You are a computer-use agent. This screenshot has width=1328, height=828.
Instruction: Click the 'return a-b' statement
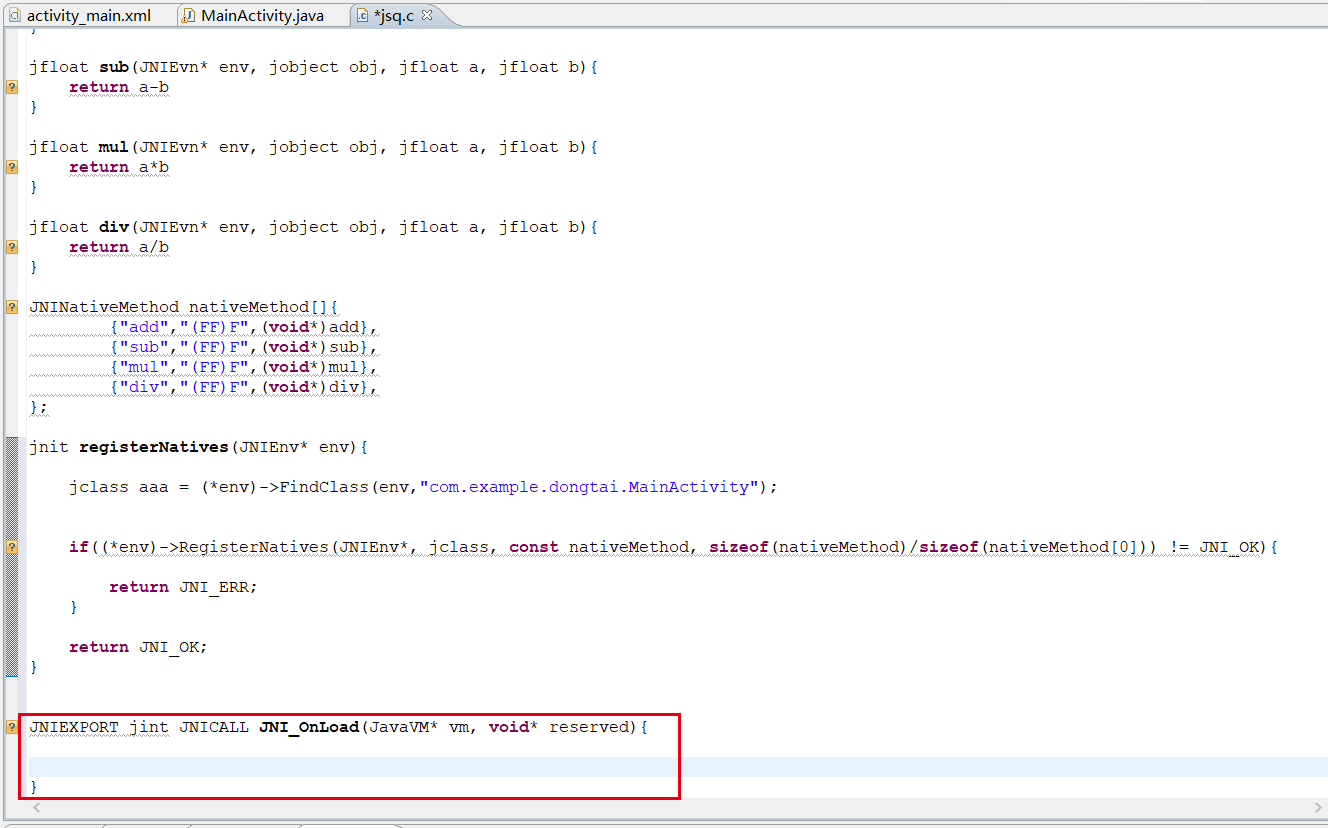(x=119, y=87)
